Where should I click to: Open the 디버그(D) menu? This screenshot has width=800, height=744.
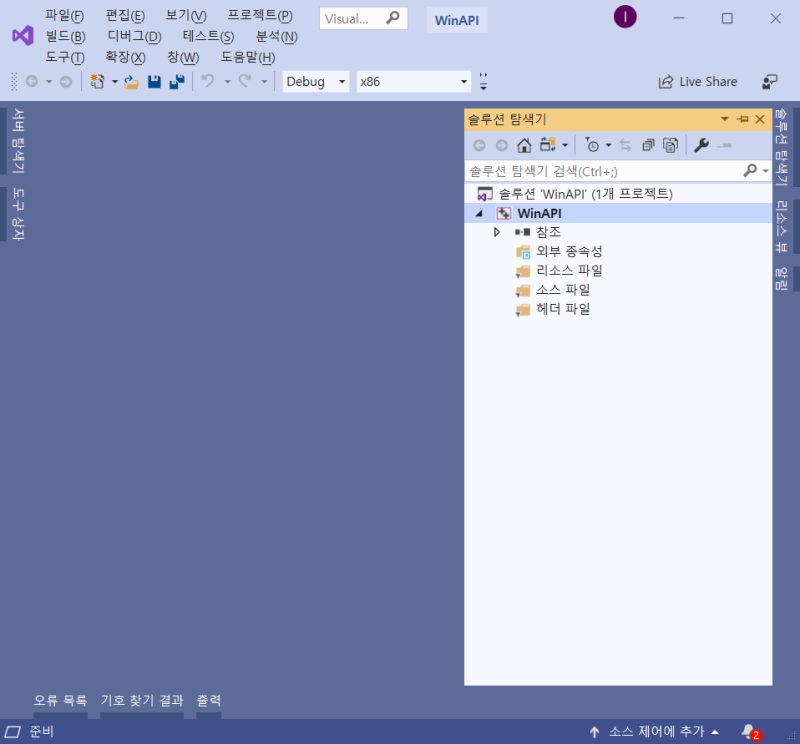point(134,37)
